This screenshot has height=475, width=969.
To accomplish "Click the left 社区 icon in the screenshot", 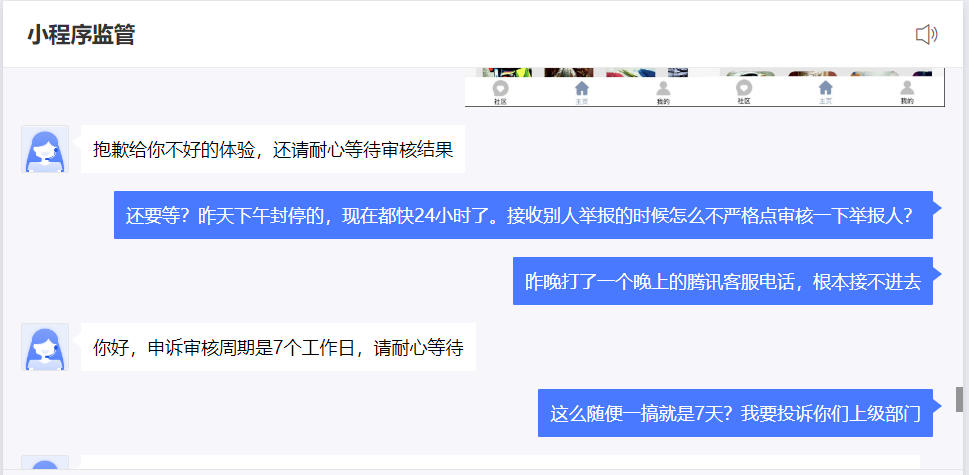I will pos(501,92).
